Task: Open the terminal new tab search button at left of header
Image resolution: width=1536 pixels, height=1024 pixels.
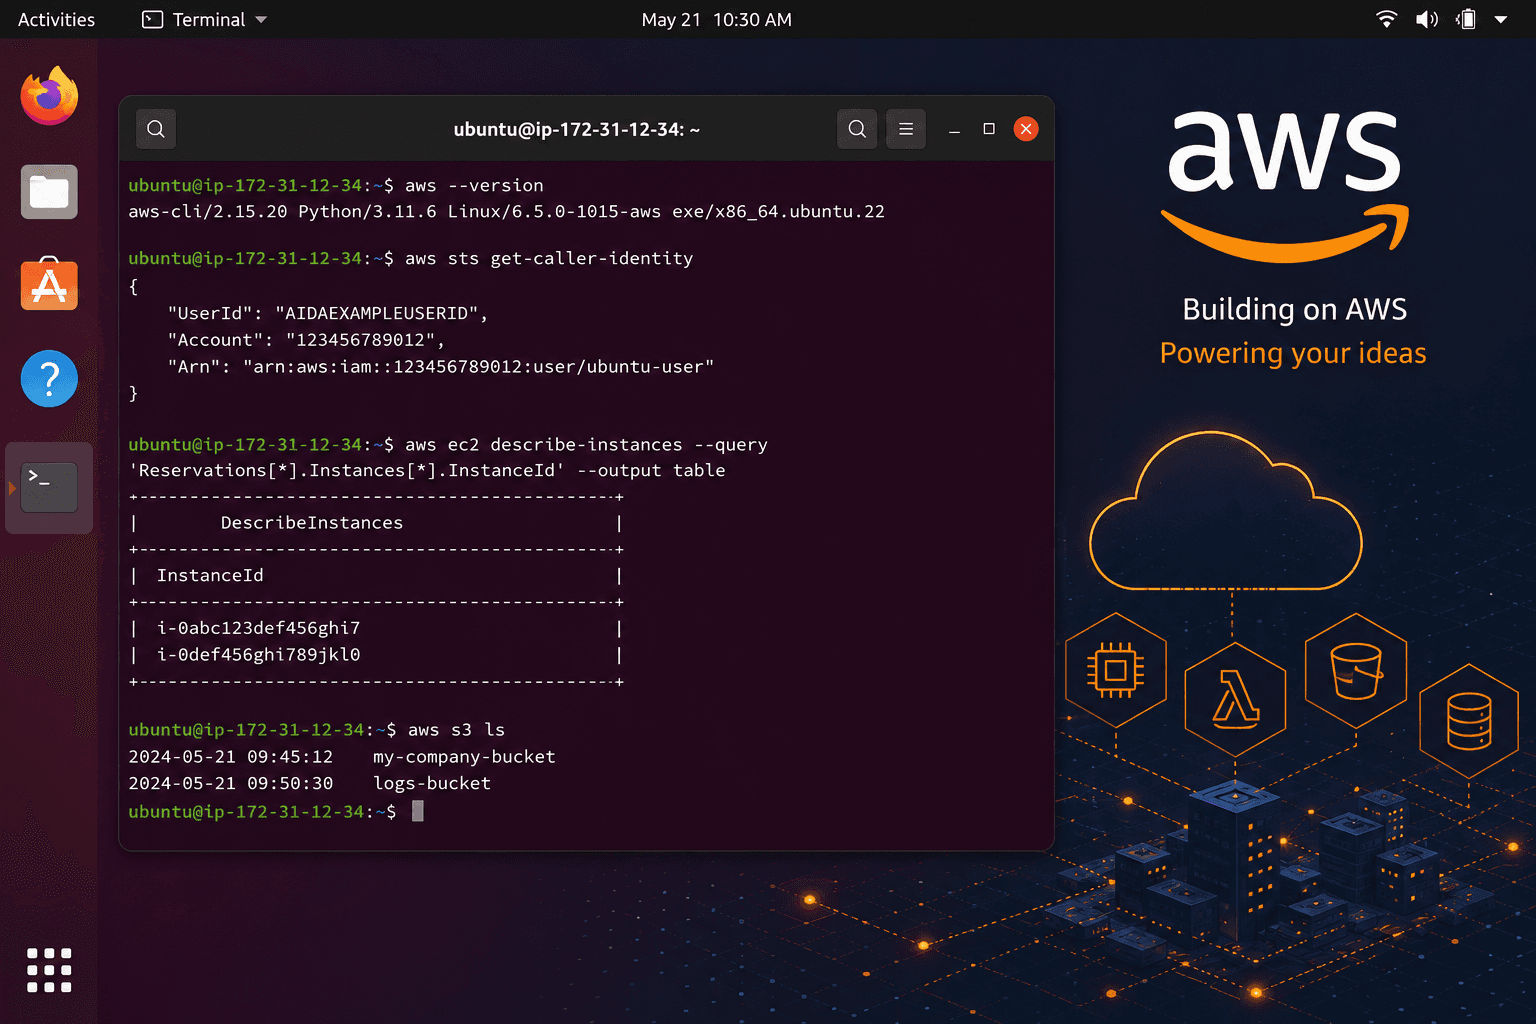Action: (x=156, y=129)
